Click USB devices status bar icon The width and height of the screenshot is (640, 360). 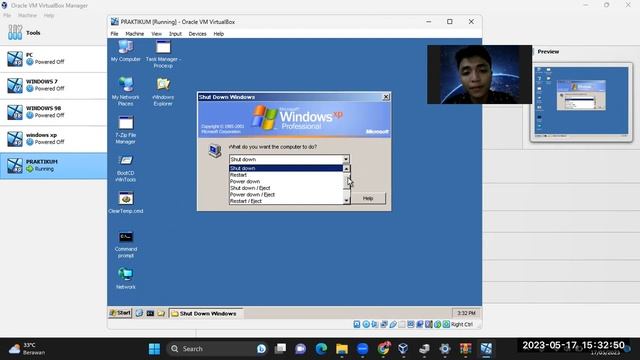click(x=393, y=324)
